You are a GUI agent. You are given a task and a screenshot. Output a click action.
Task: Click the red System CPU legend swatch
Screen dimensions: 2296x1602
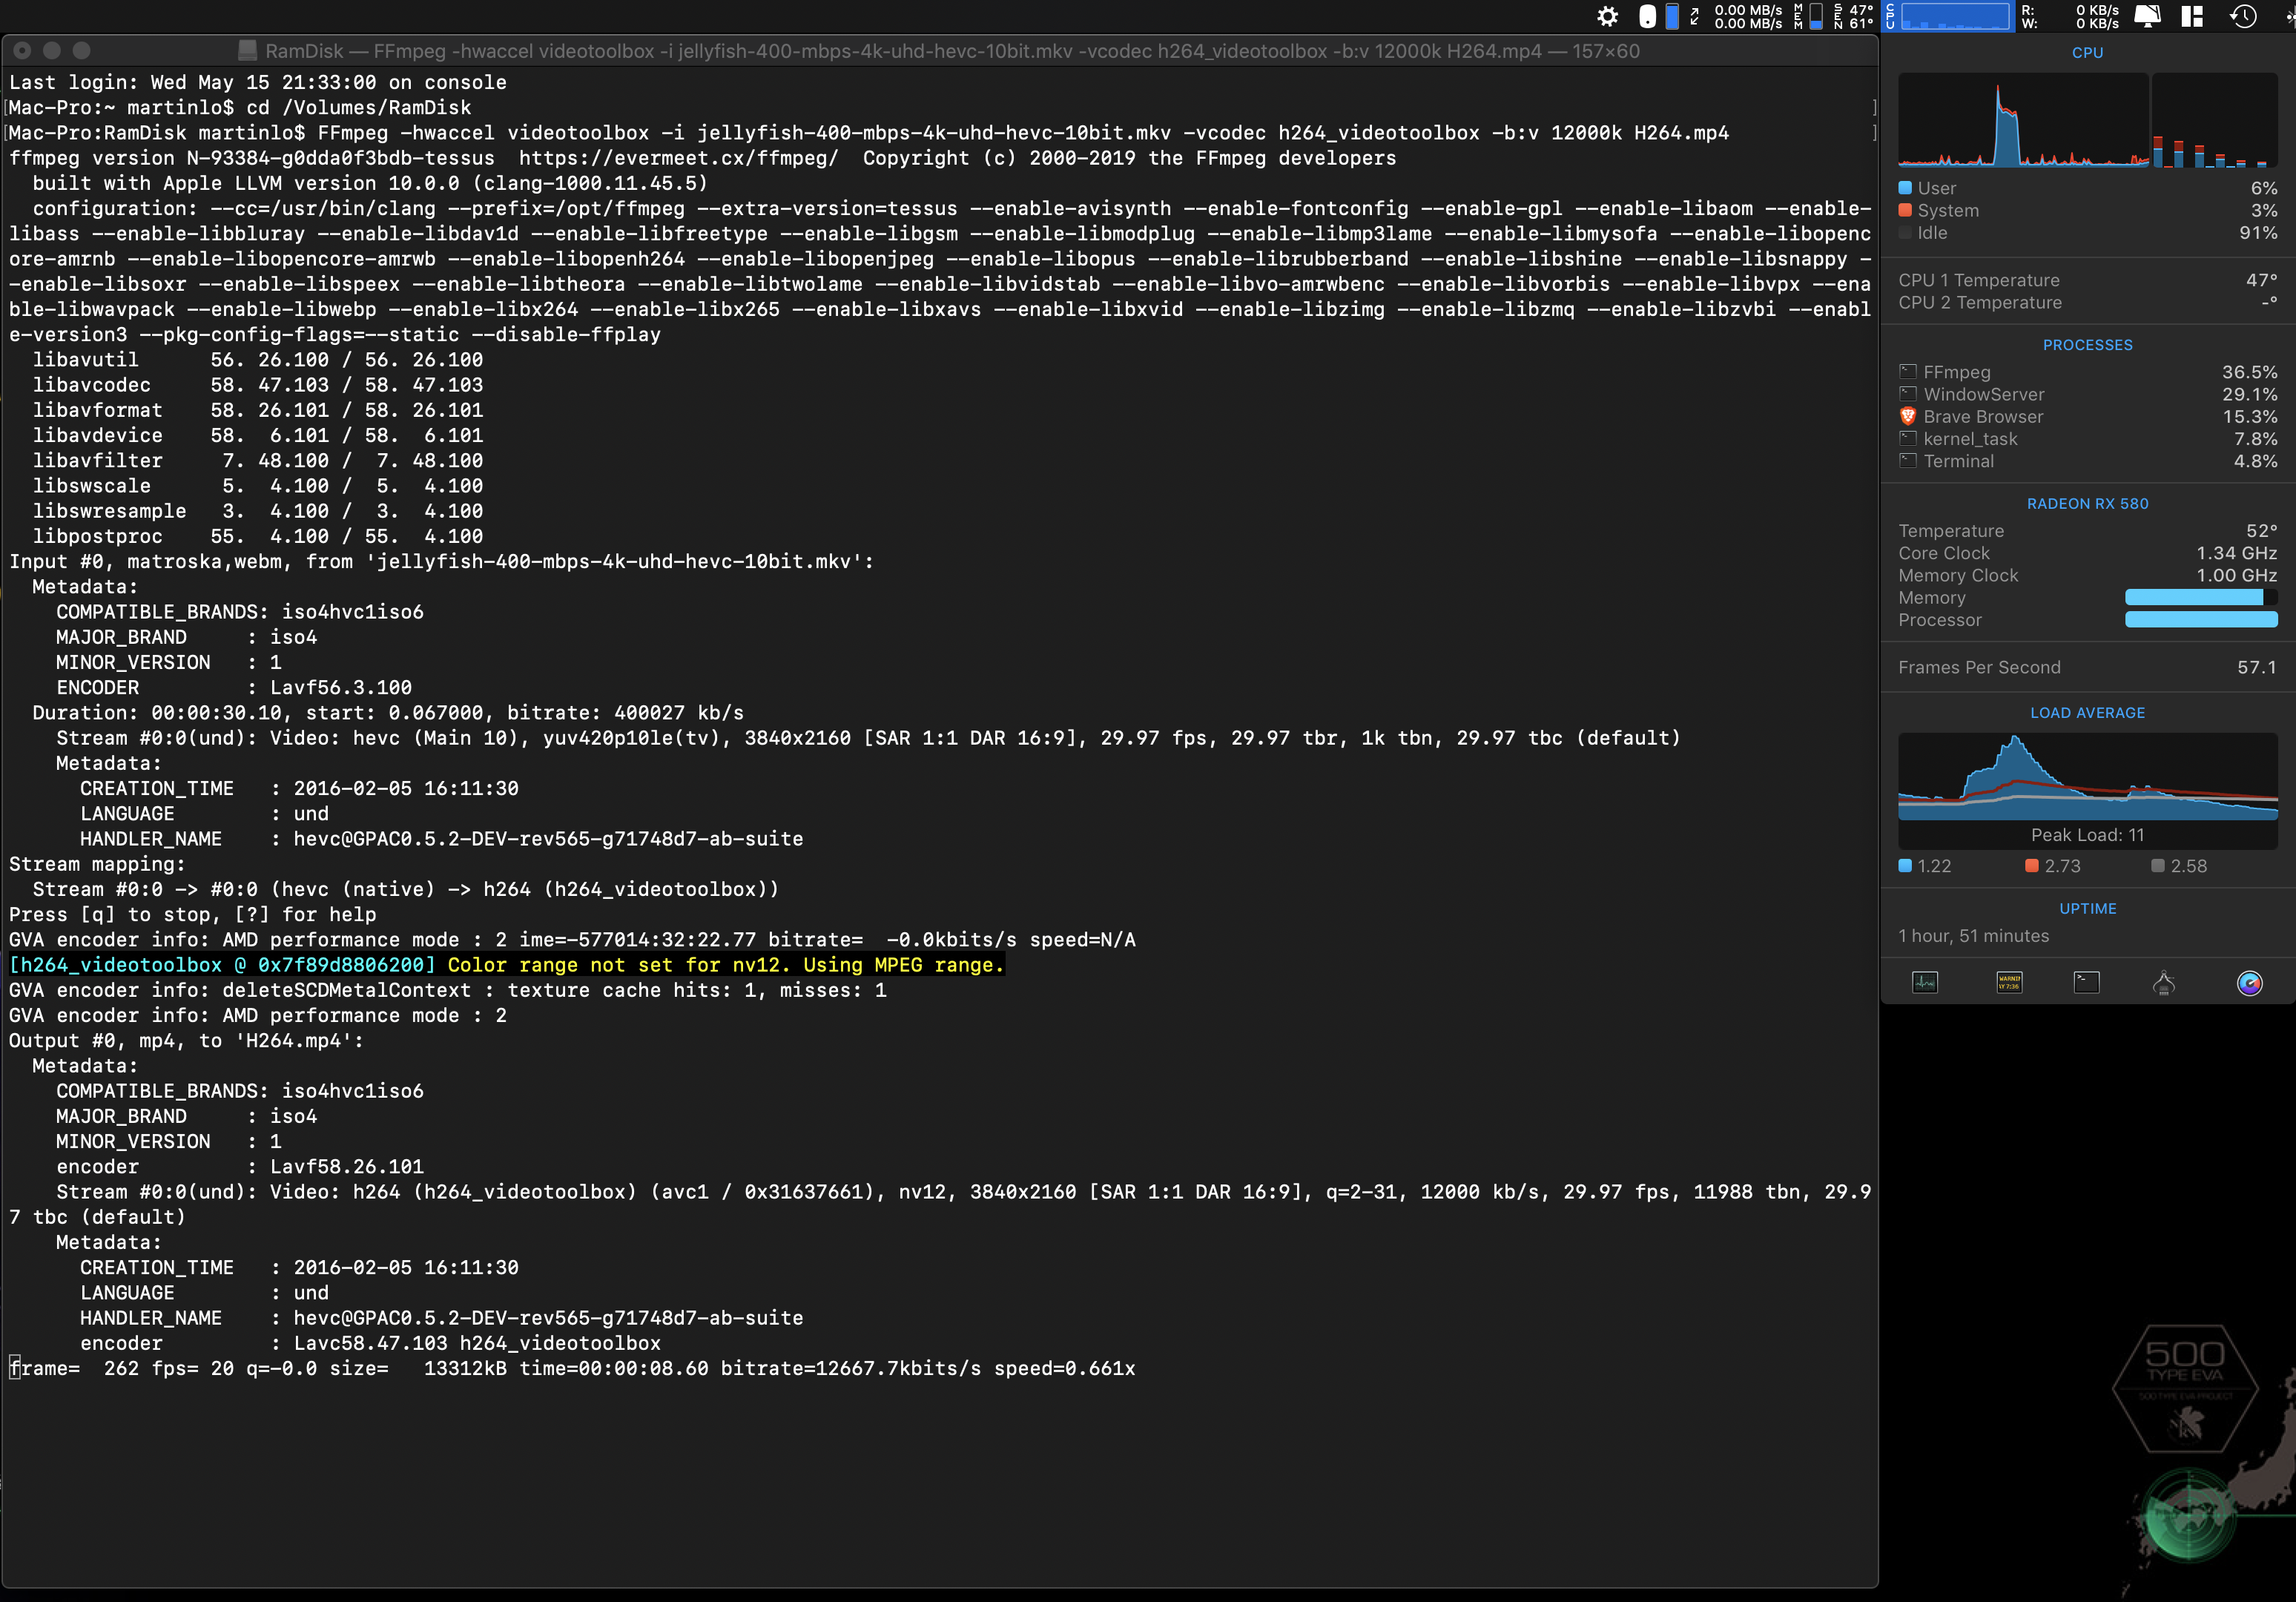[1905, 210]
